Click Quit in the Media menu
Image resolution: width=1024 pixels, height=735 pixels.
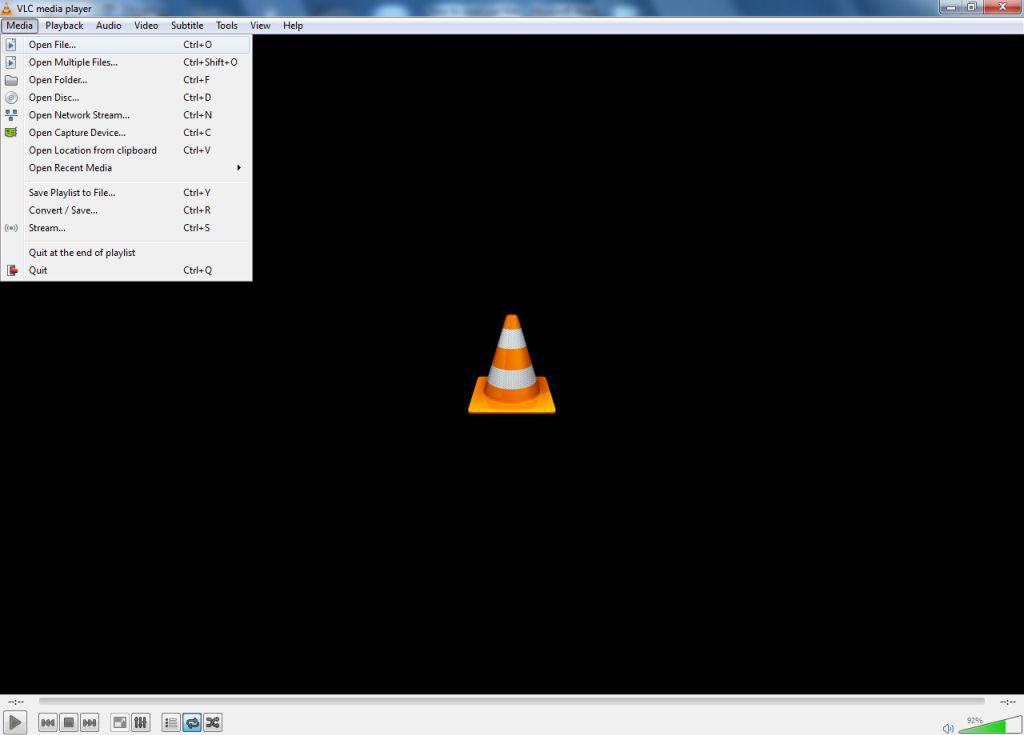[38, 270]
